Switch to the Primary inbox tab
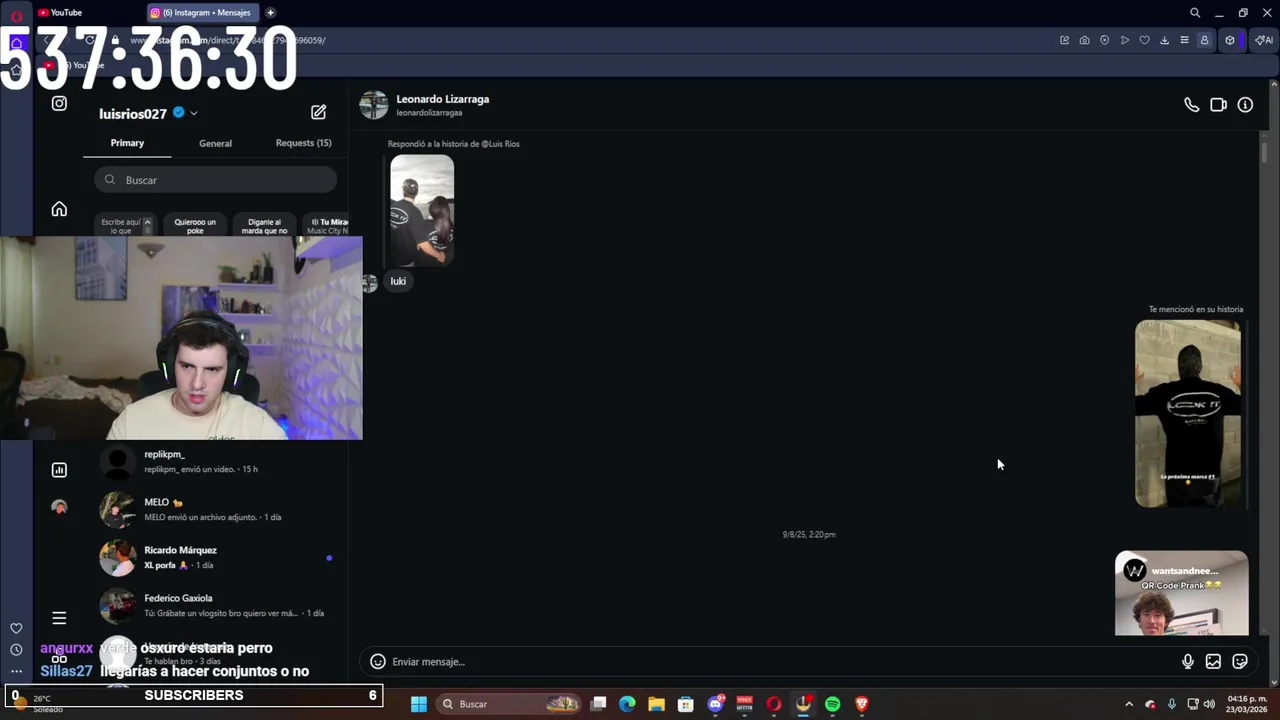This screenshot has width=1280, height=720. (127, 143)
